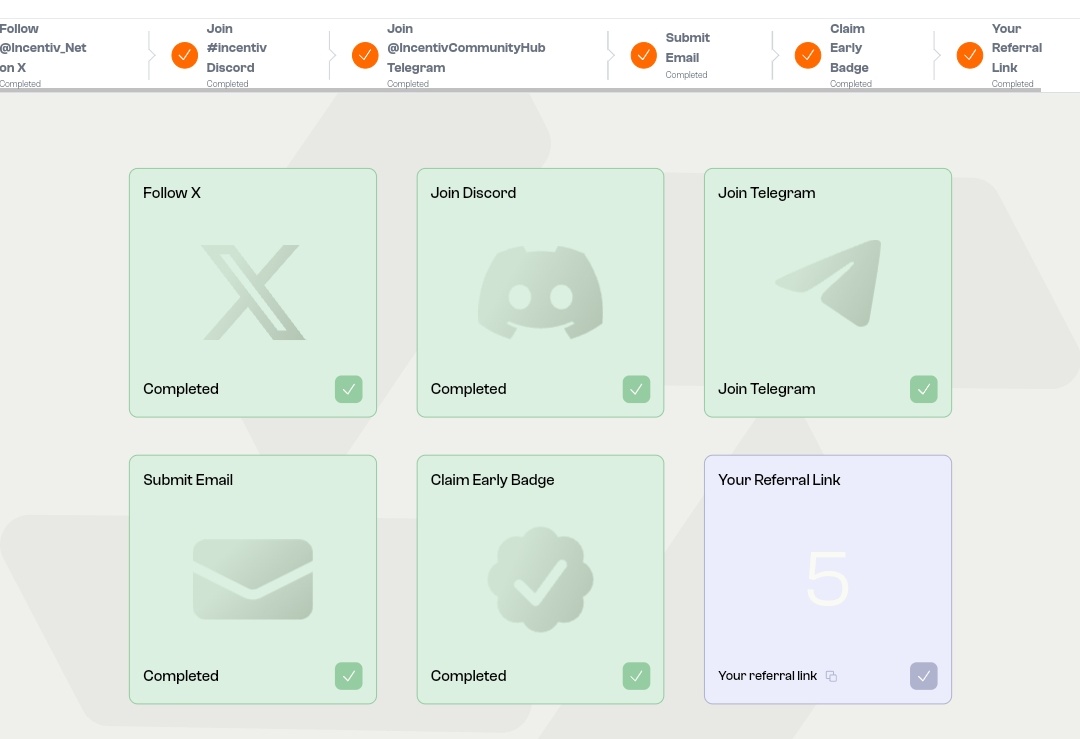Select the Discord logo icon
Image resolution: width=1080 pixels, height=739 pixels.
tap(540, 291)
